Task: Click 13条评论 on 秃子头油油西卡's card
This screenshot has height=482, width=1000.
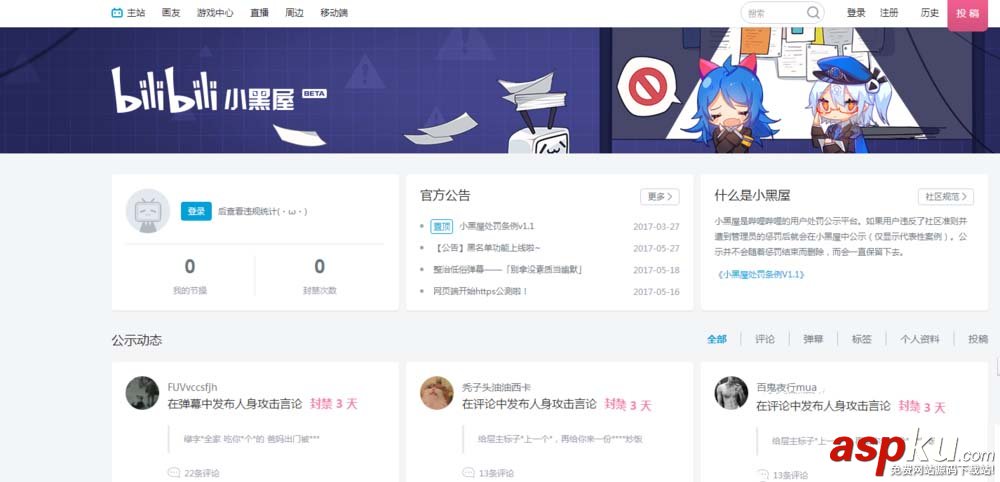Action: 496,473
